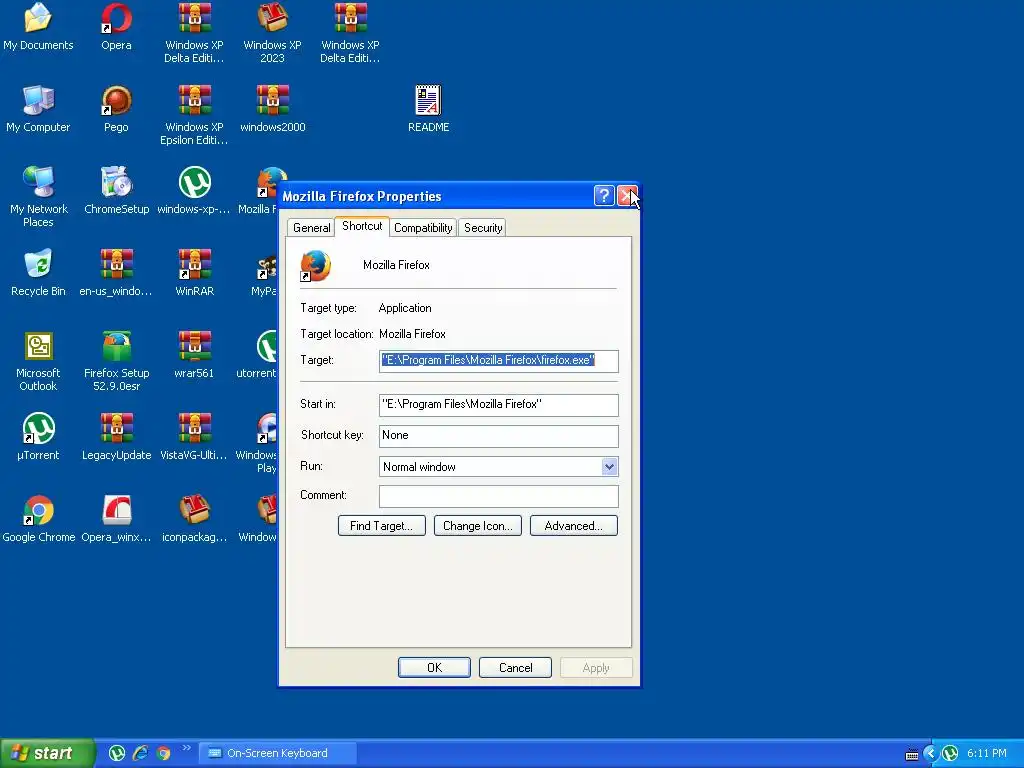The height and width of the screenshot is (768, 1024).
Task: Open the Run window mode dropdown
Action: point(609,466)
